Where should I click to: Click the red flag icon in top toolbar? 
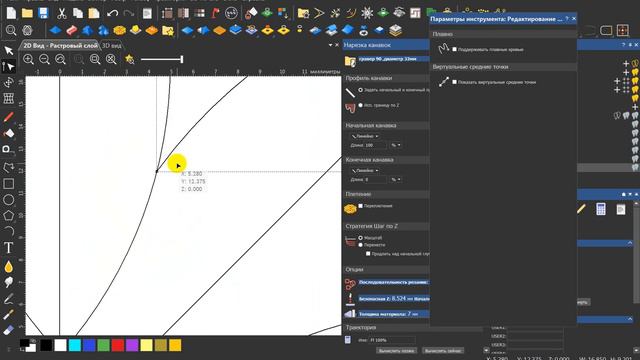coord(216,13)
